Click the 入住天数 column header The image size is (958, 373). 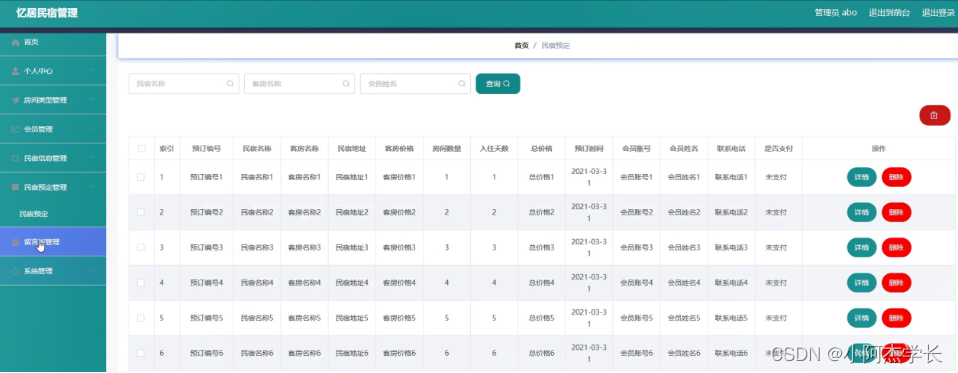click(x=494, y=148)
